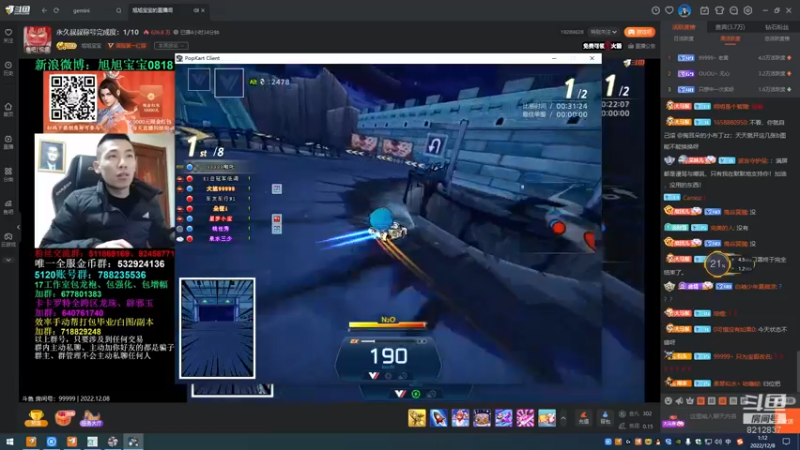Open the favorites heart icon in the title bar

[x=669, y=10]
